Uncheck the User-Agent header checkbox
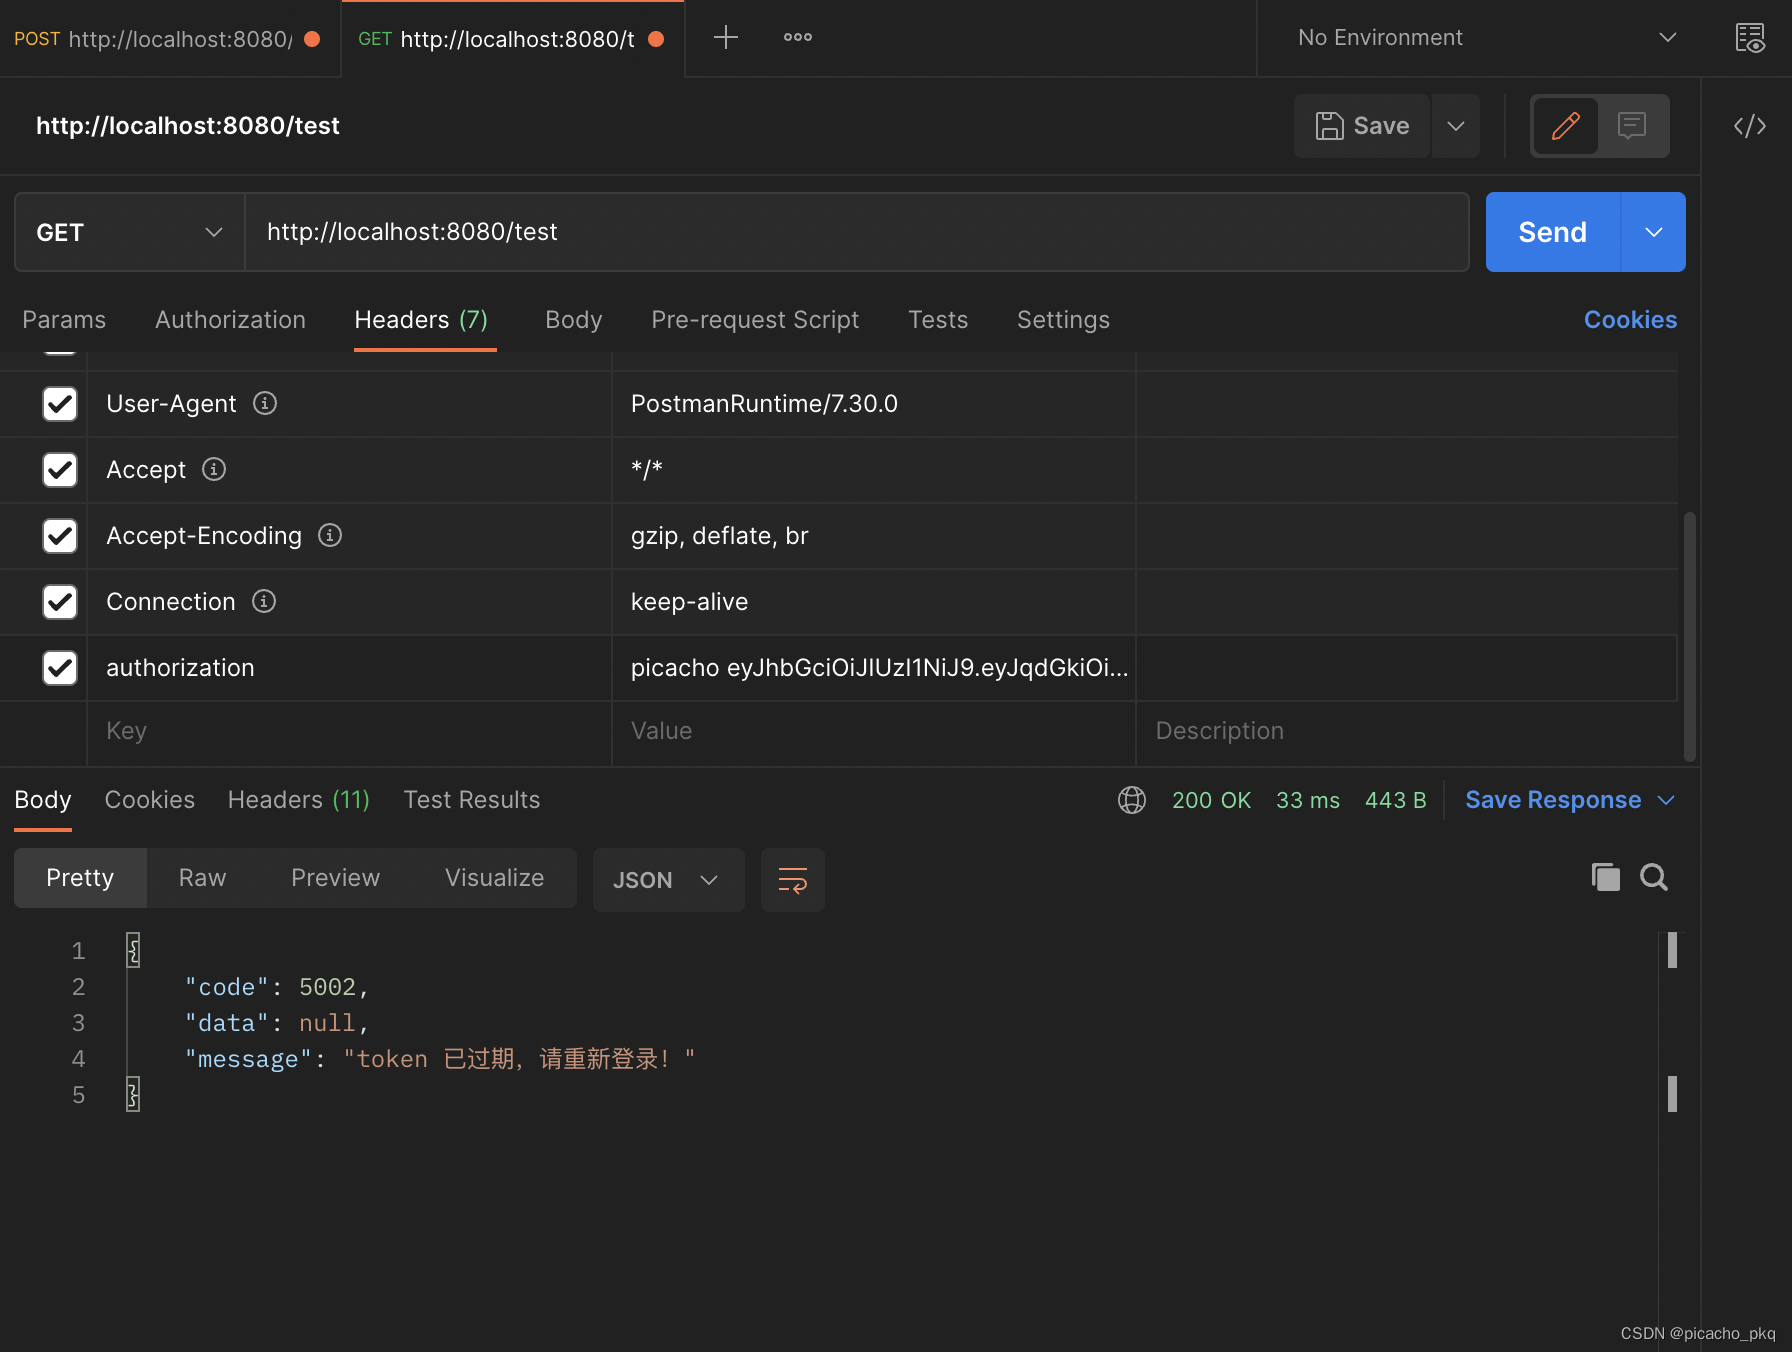This screenshot has width=1792, height=1352. tap(60, 404)
